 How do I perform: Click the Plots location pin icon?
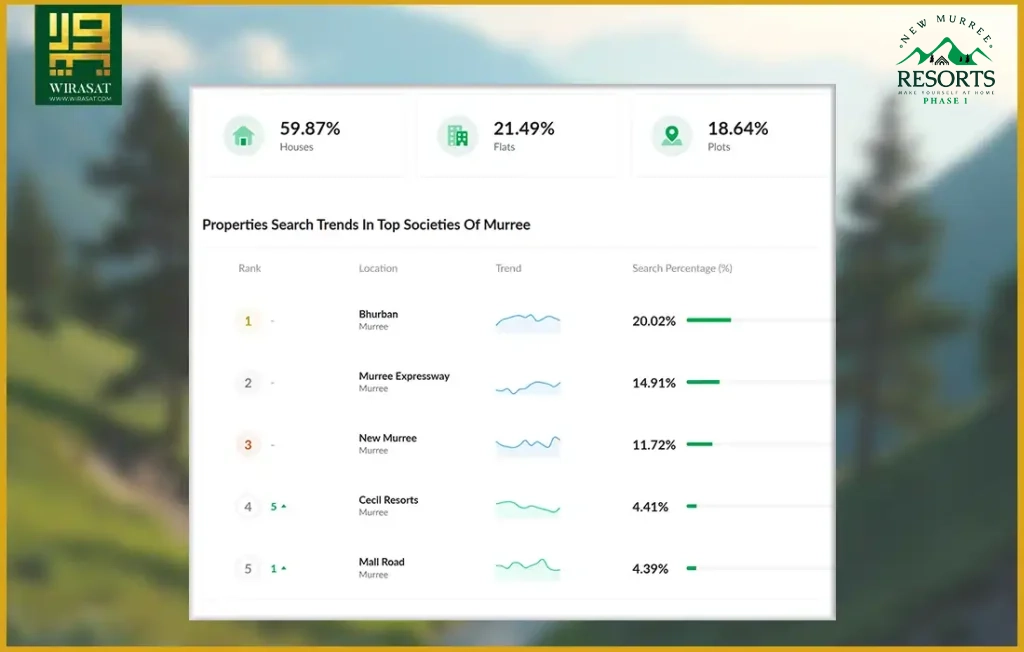pos(671,136)
